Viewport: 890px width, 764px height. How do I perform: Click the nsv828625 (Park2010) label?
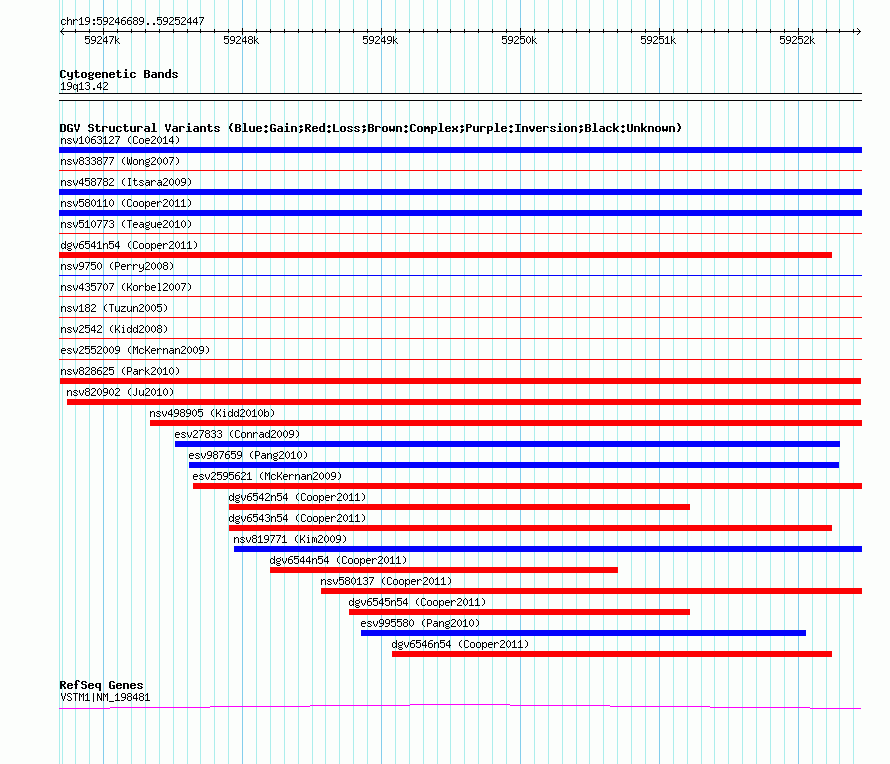pos(120,371)
